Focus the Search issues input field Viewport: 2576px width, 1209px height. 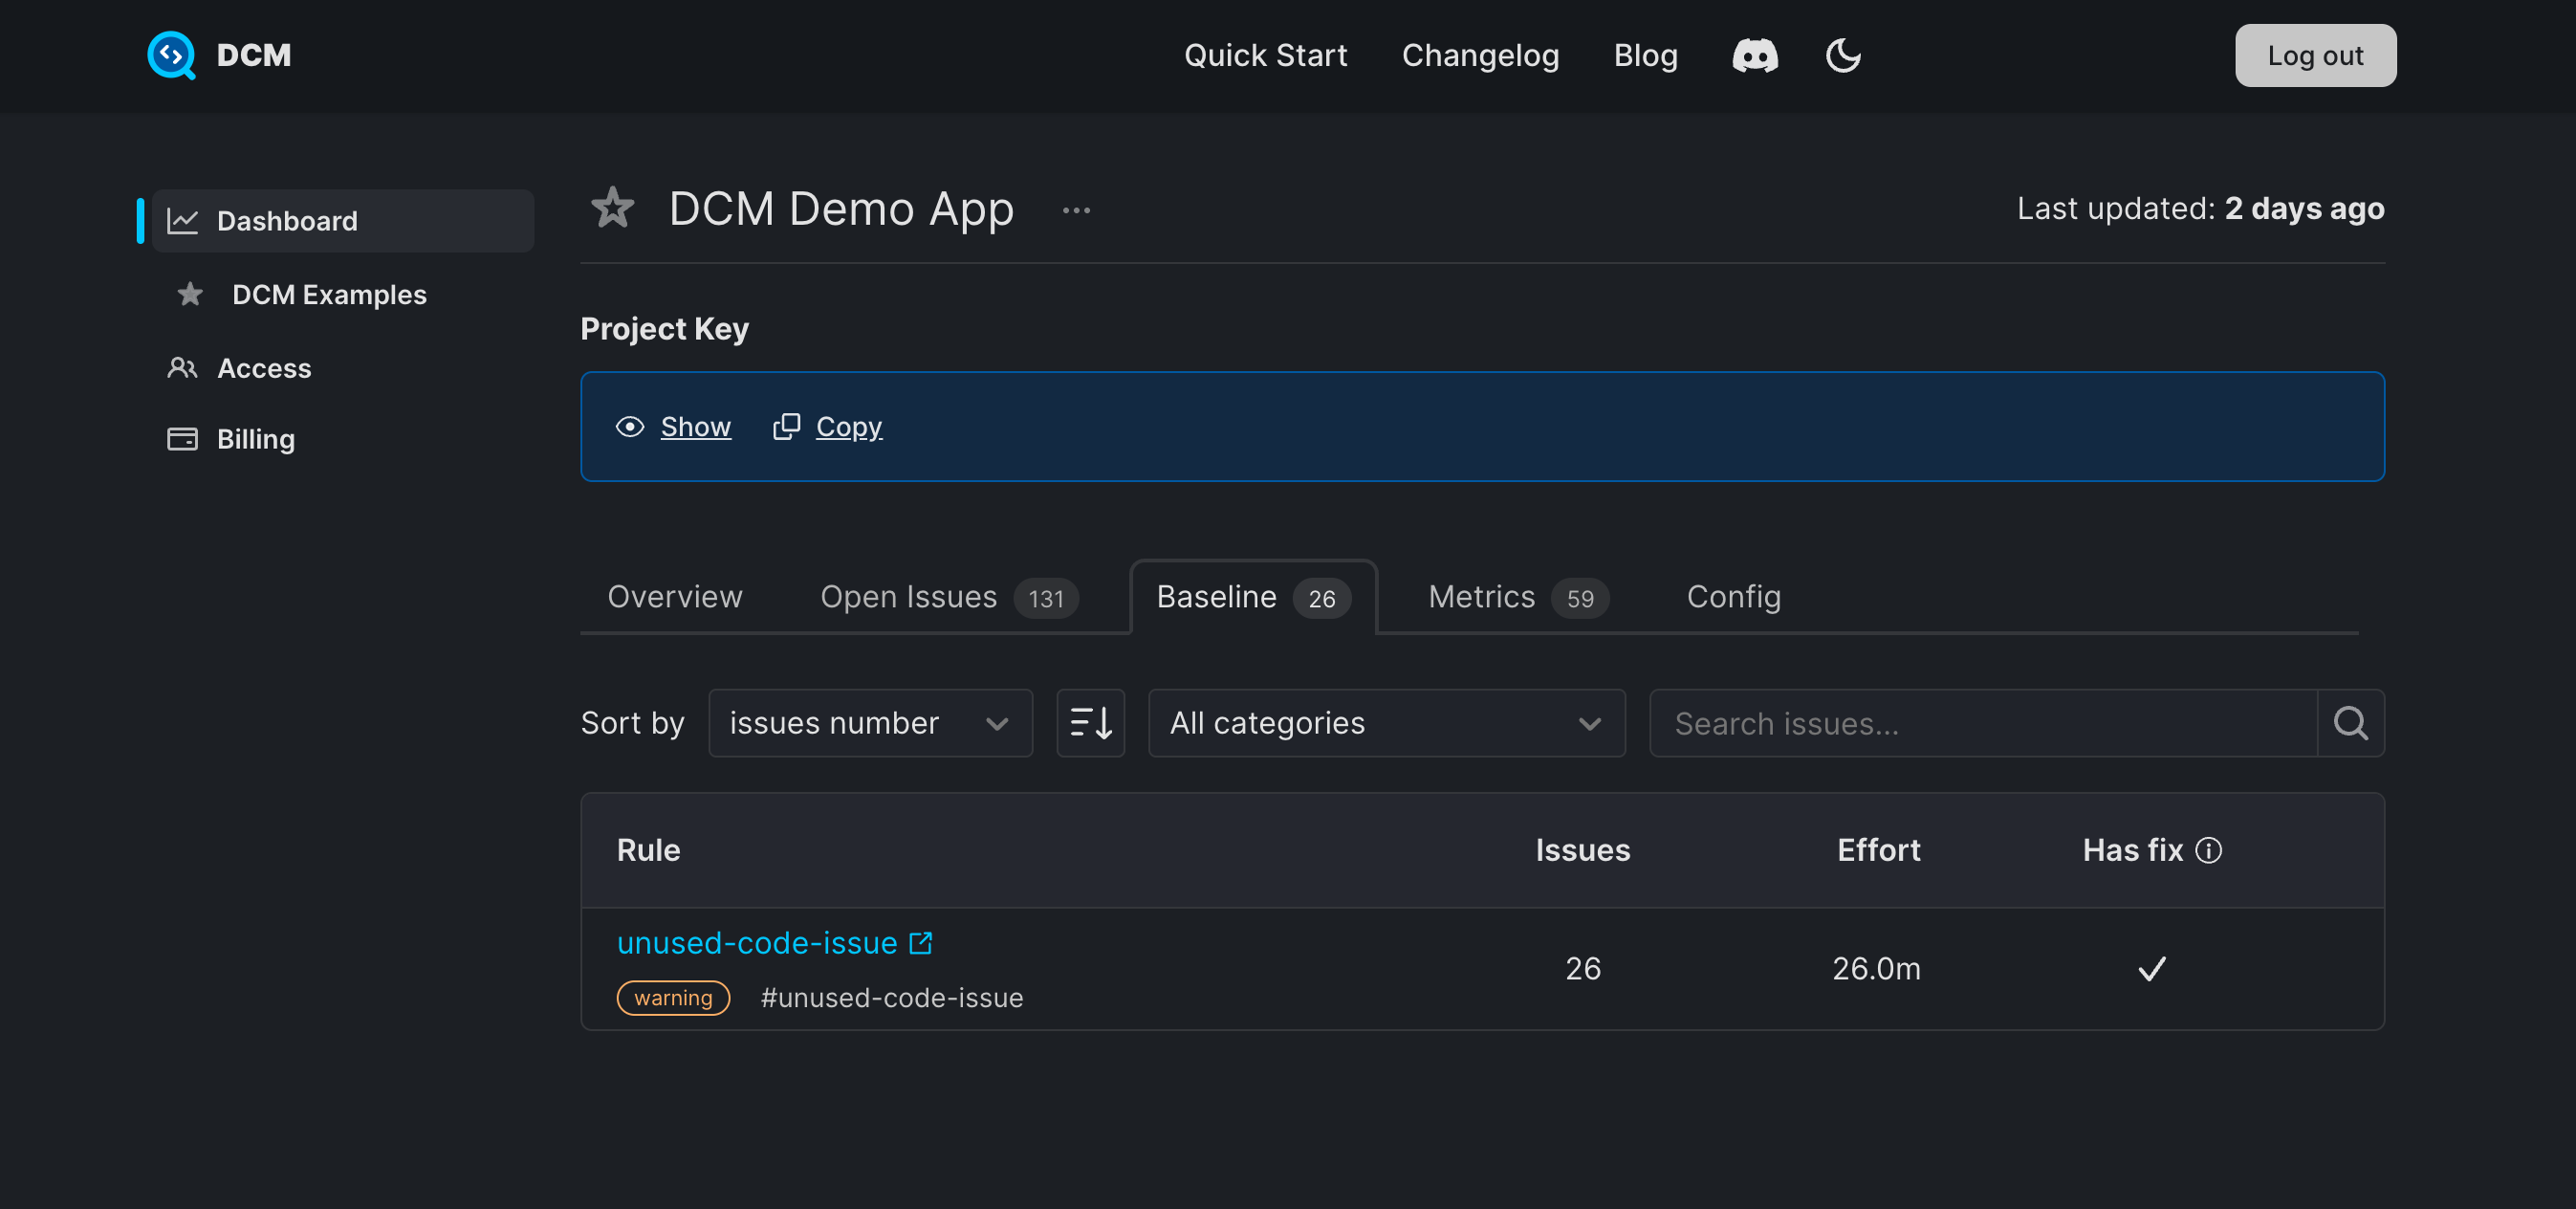click(1983, 723)
